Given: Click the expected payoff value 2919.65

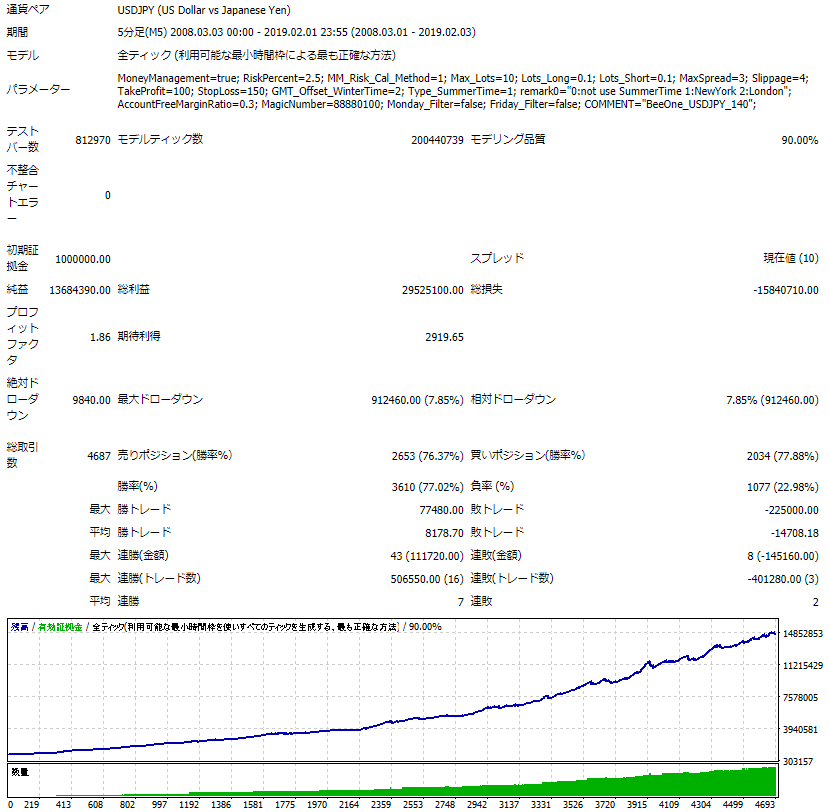Looking at the screenshot, I should (444, 337).
